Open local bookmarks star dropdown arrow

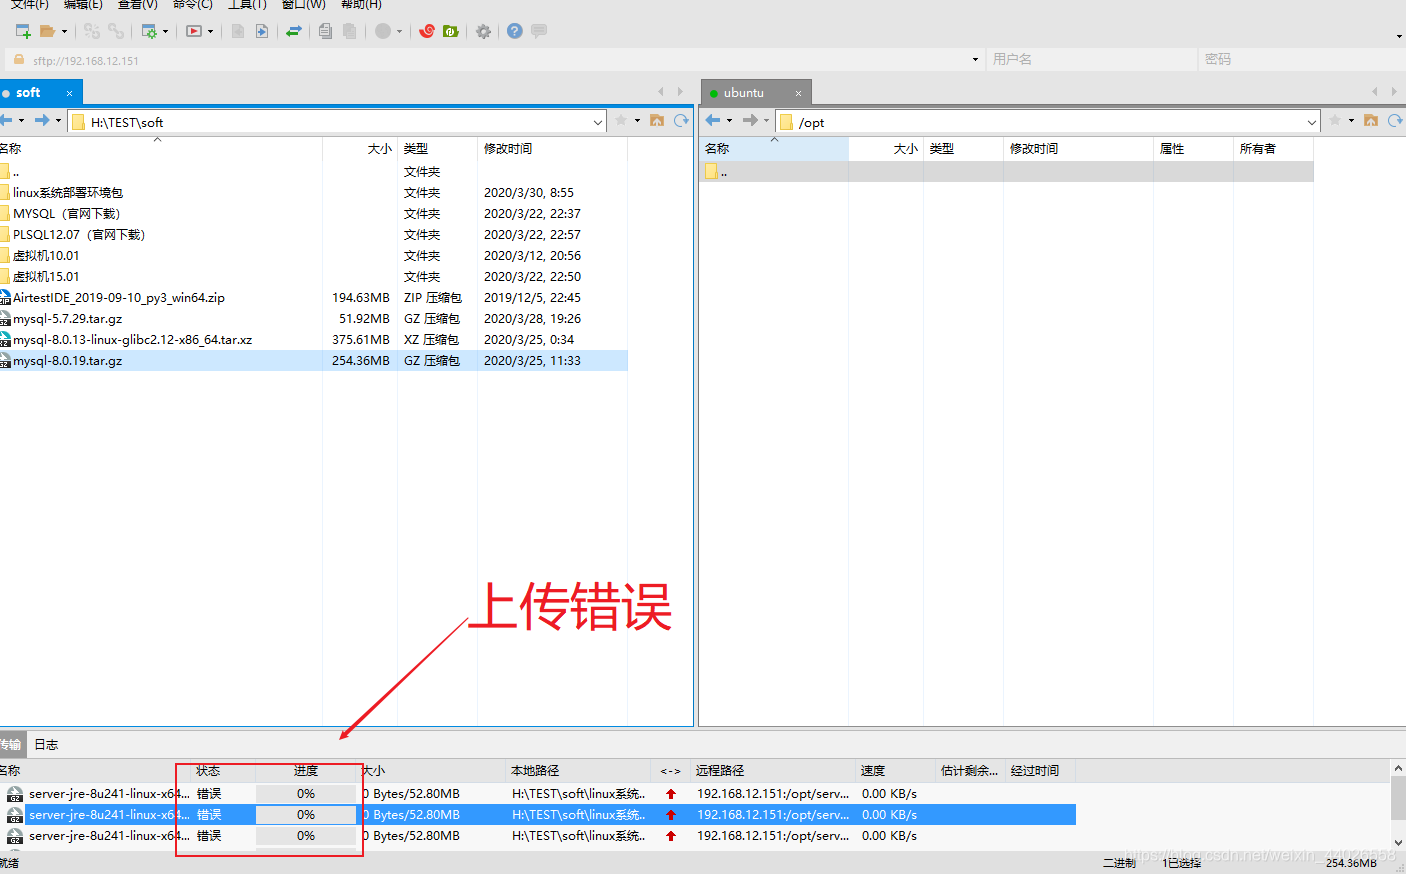(638, 121)
